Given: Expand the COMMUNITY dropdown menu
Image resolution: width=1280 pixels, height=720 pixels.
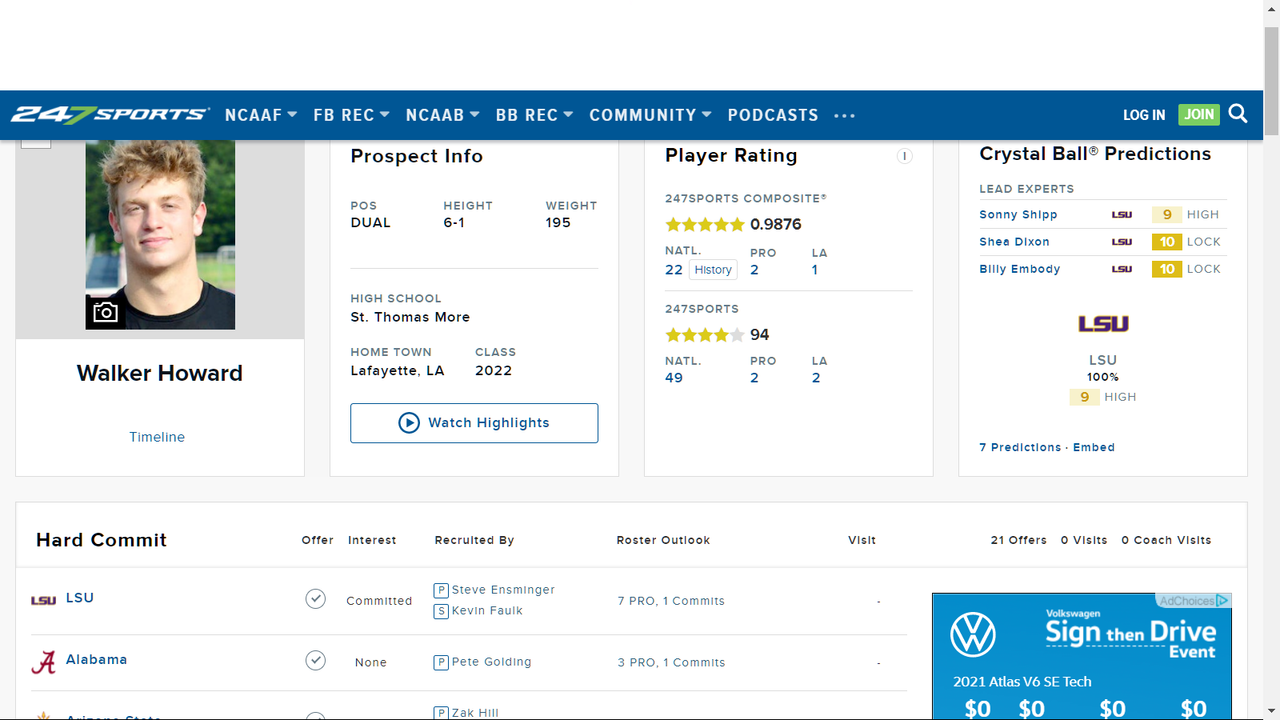Looking at the screenshot, I should coord(651,115).
